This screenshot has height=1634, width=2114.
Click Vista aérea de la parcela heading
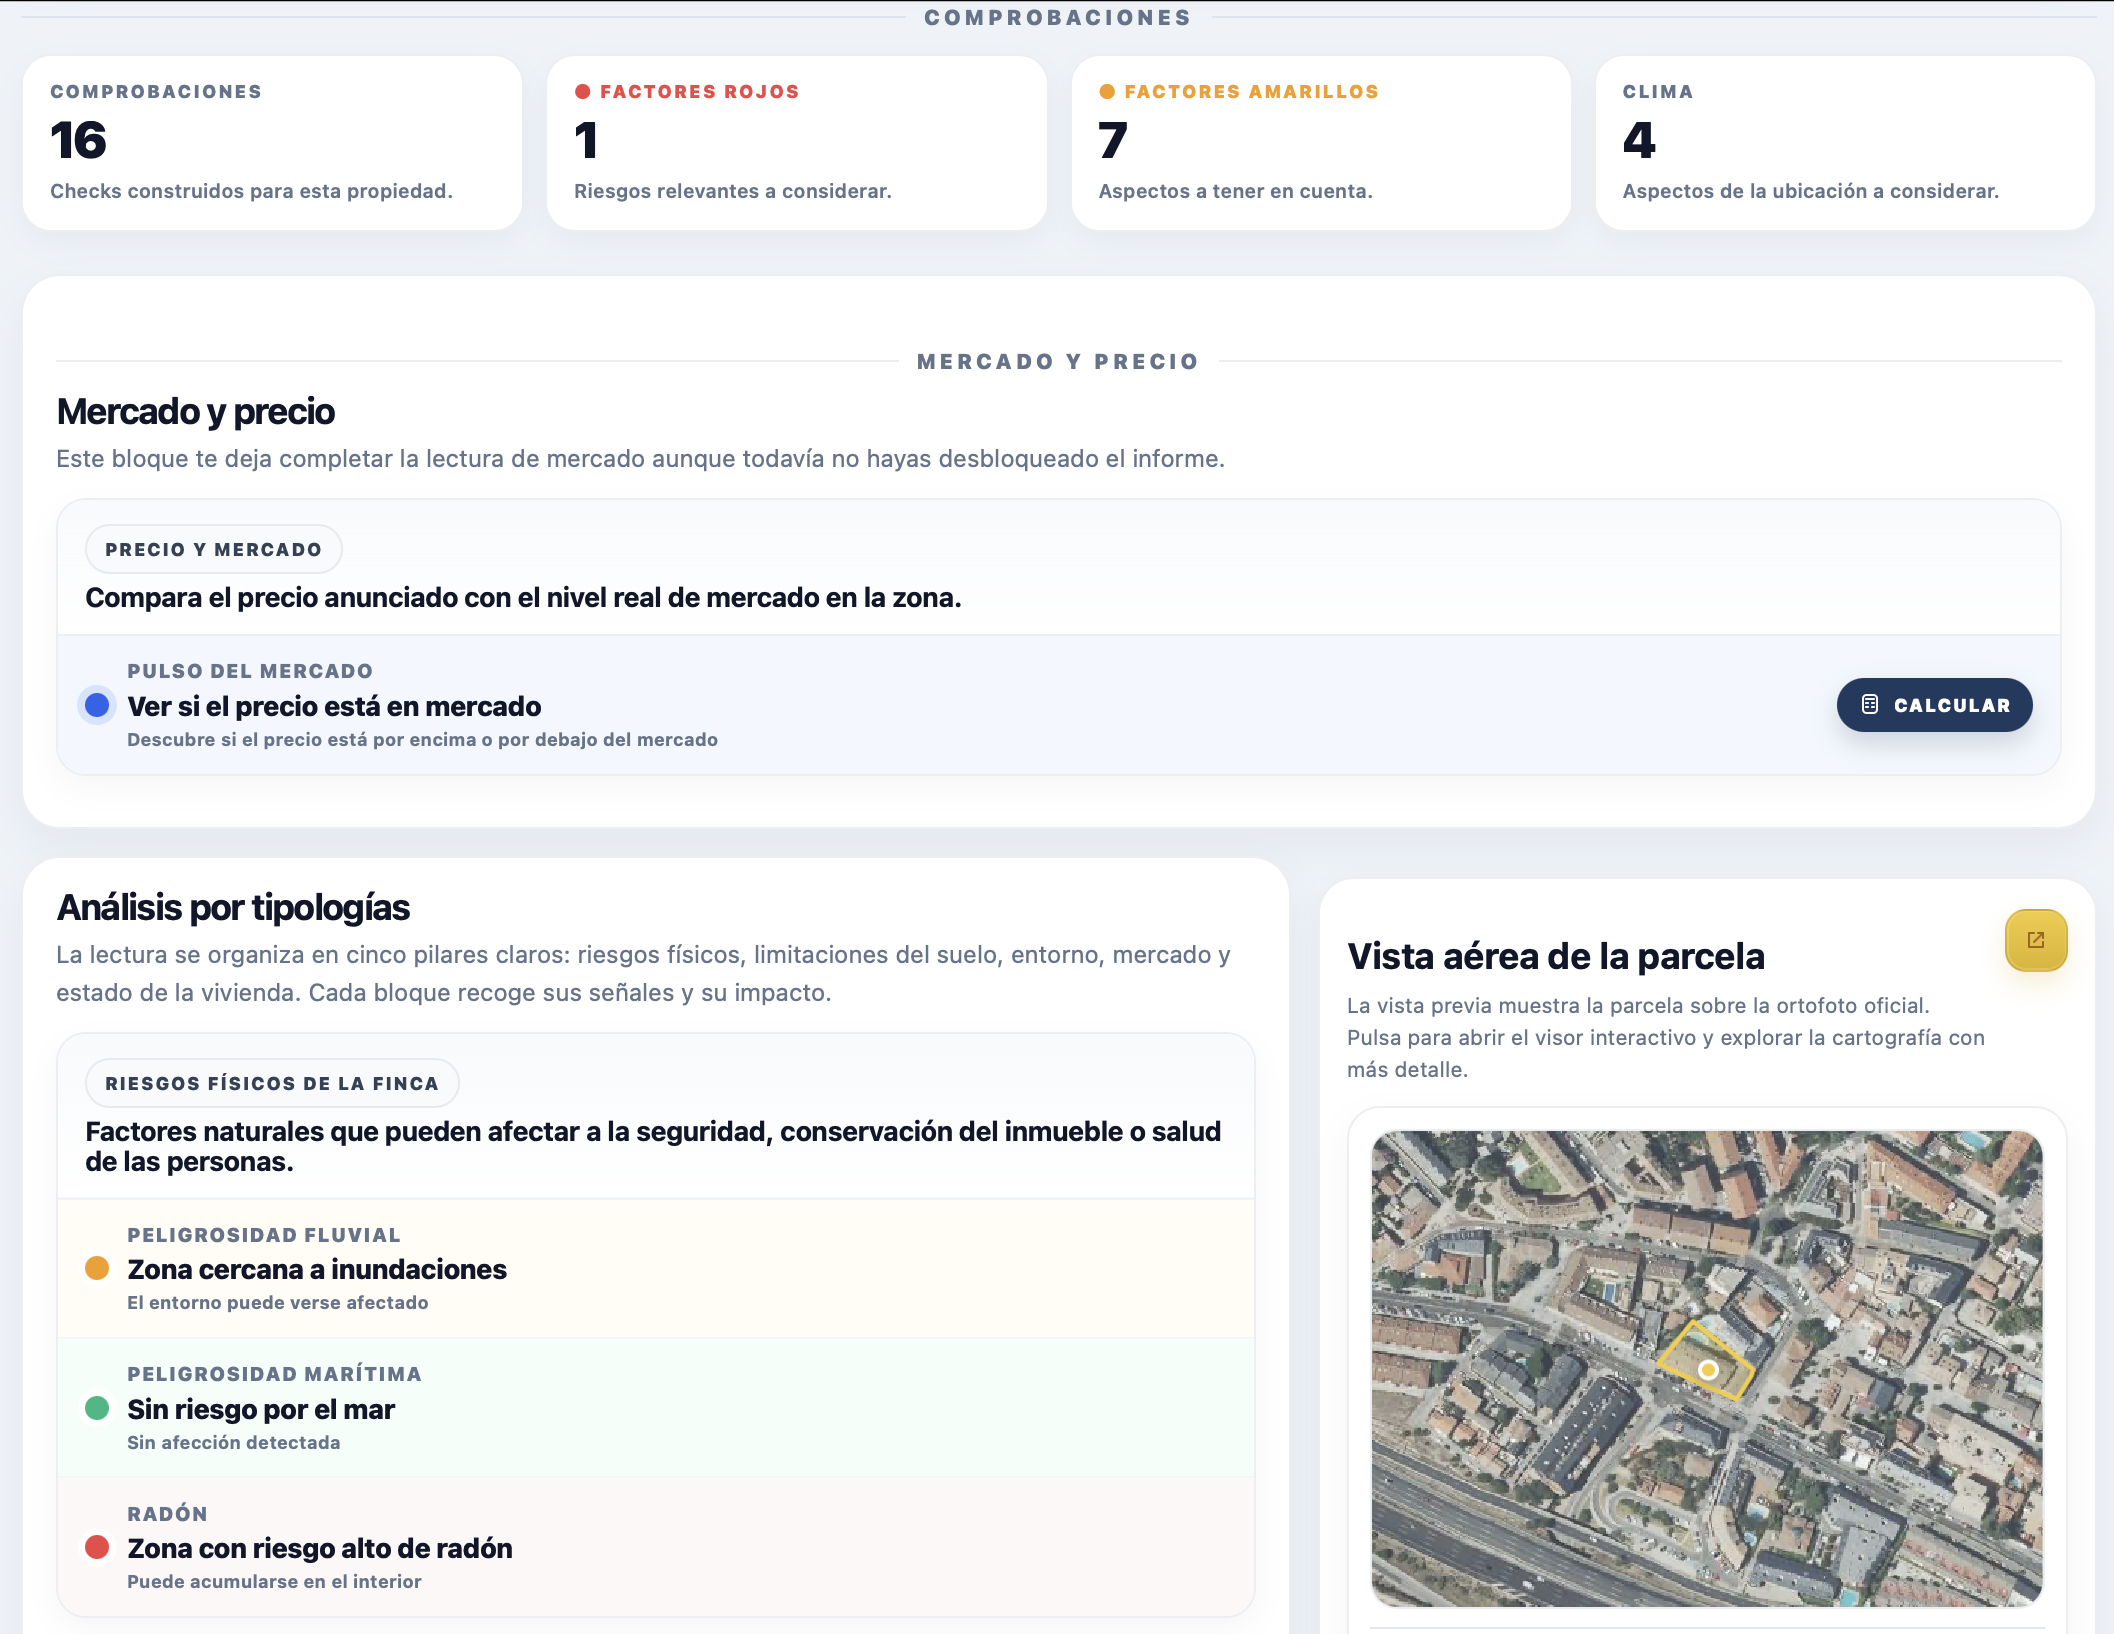[x=1555, y=956]
